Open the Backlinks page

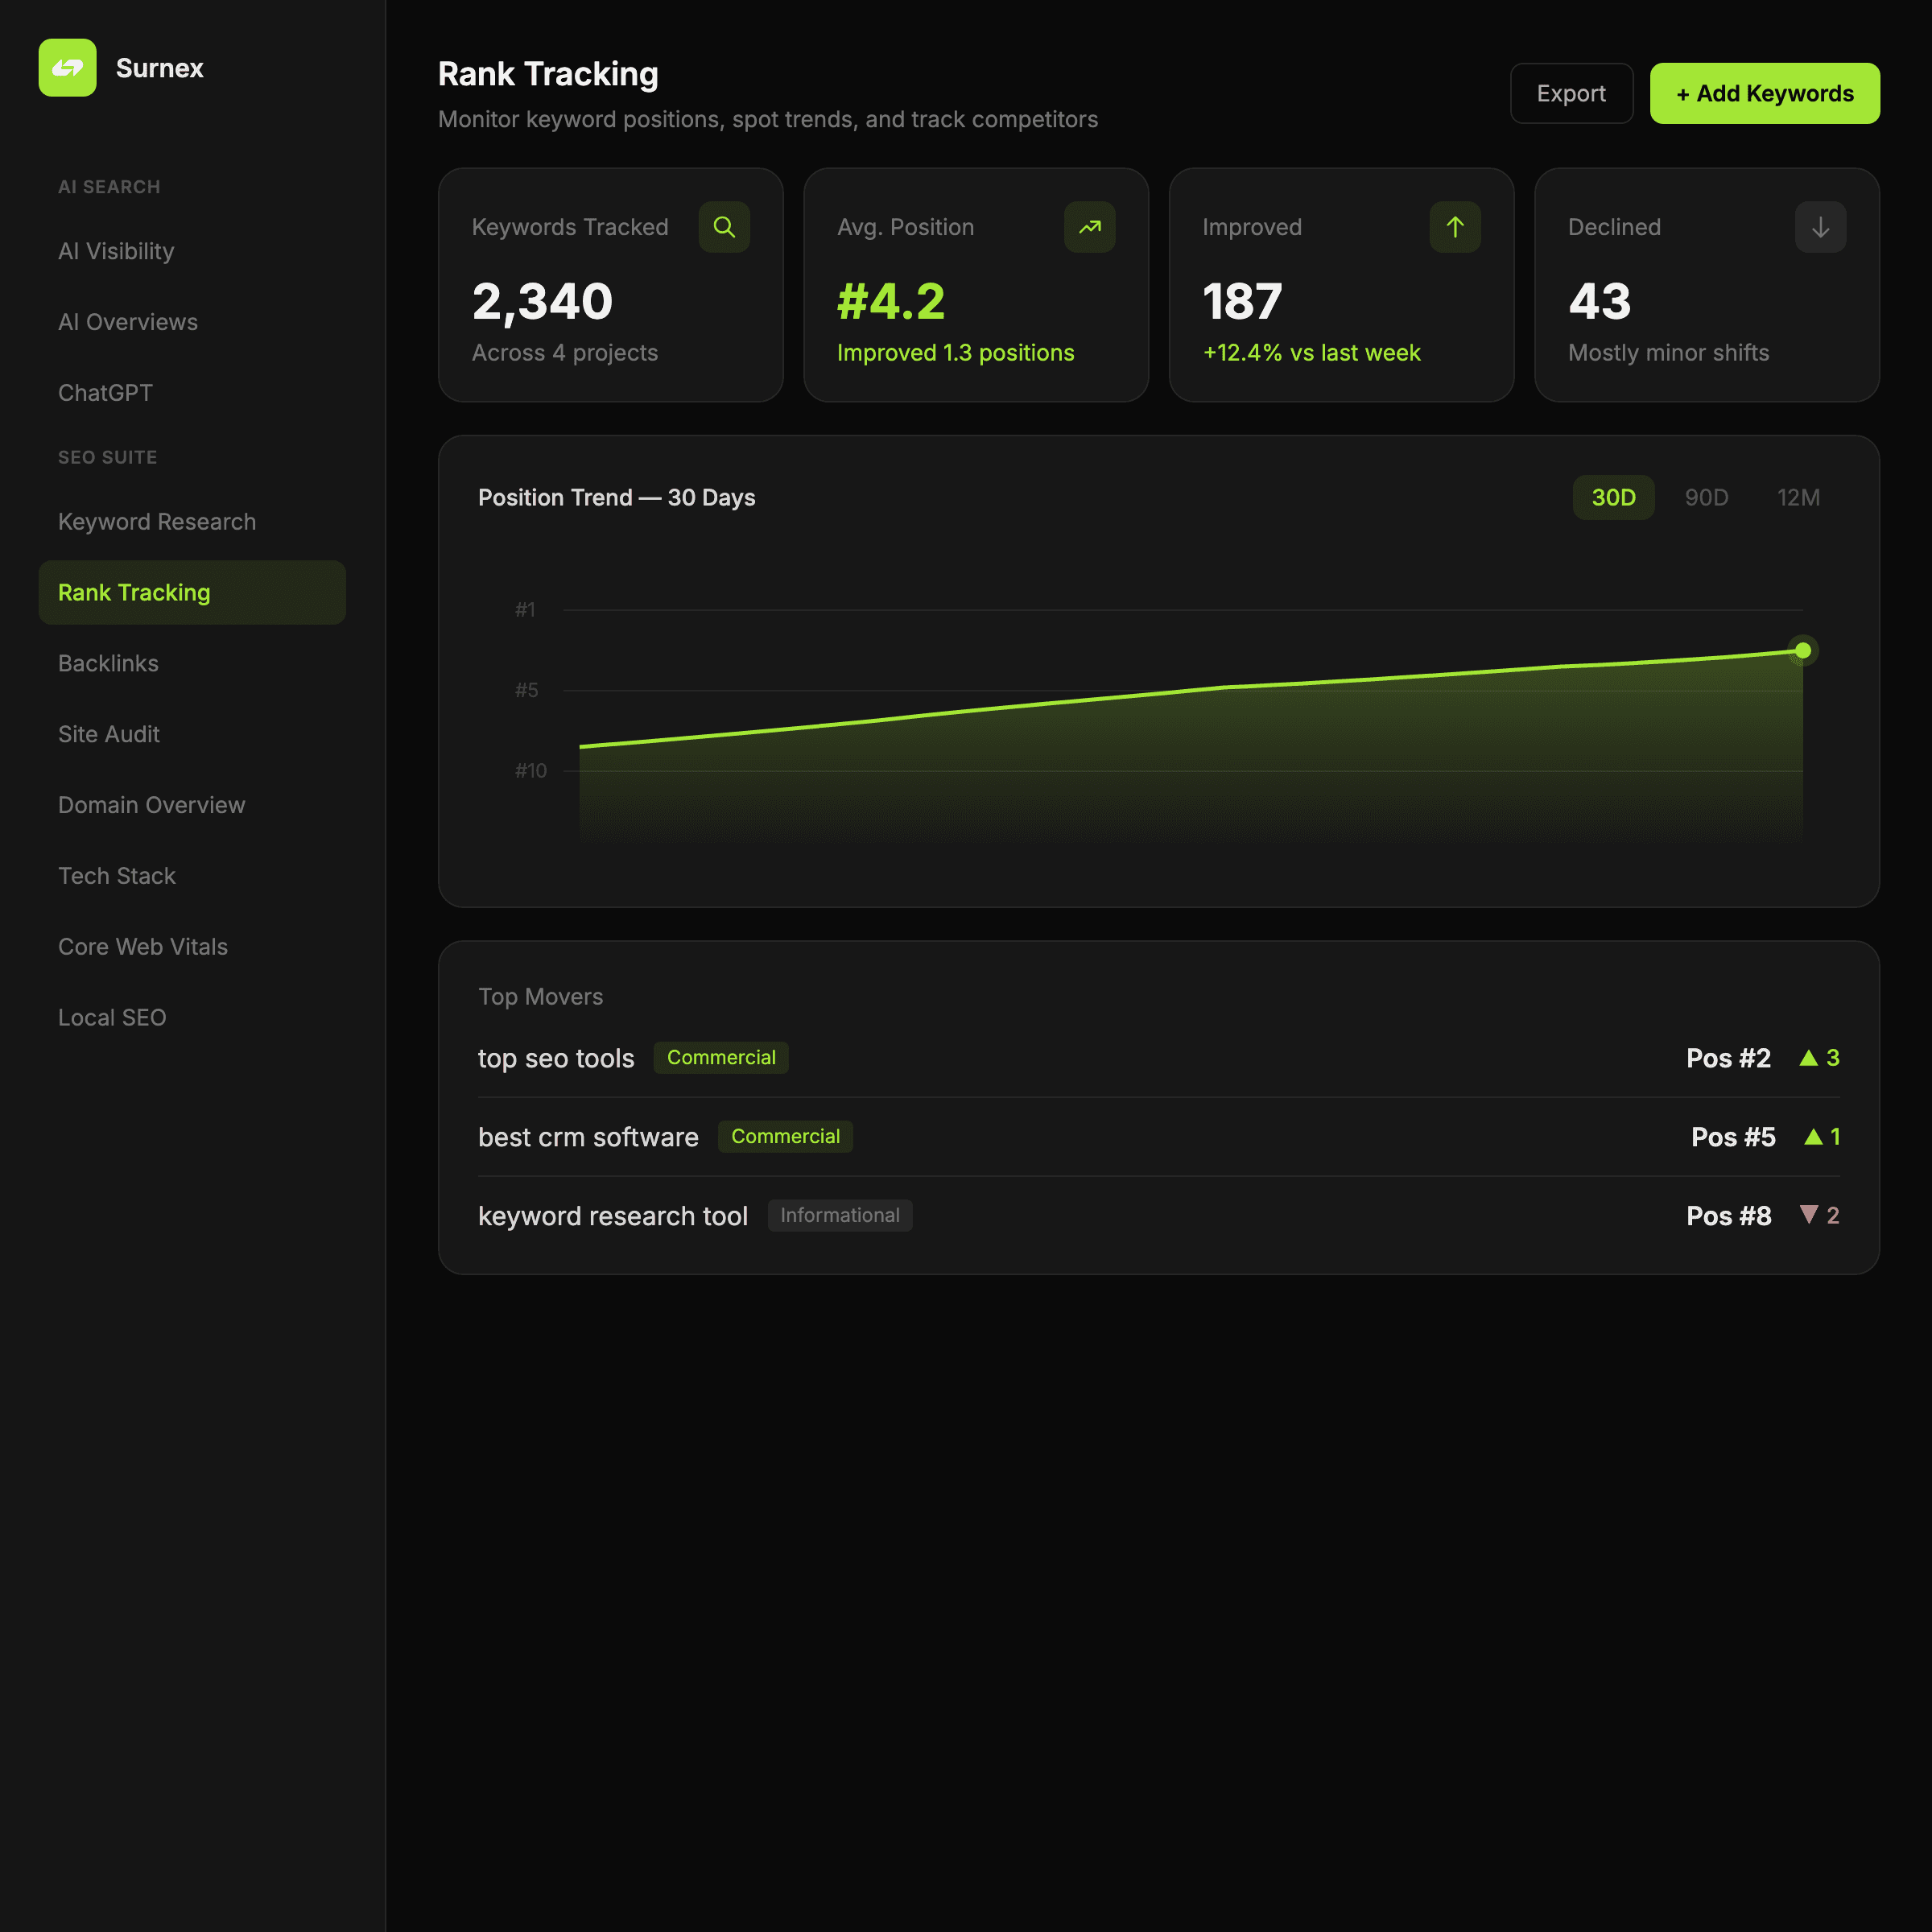tap(108, 663)
